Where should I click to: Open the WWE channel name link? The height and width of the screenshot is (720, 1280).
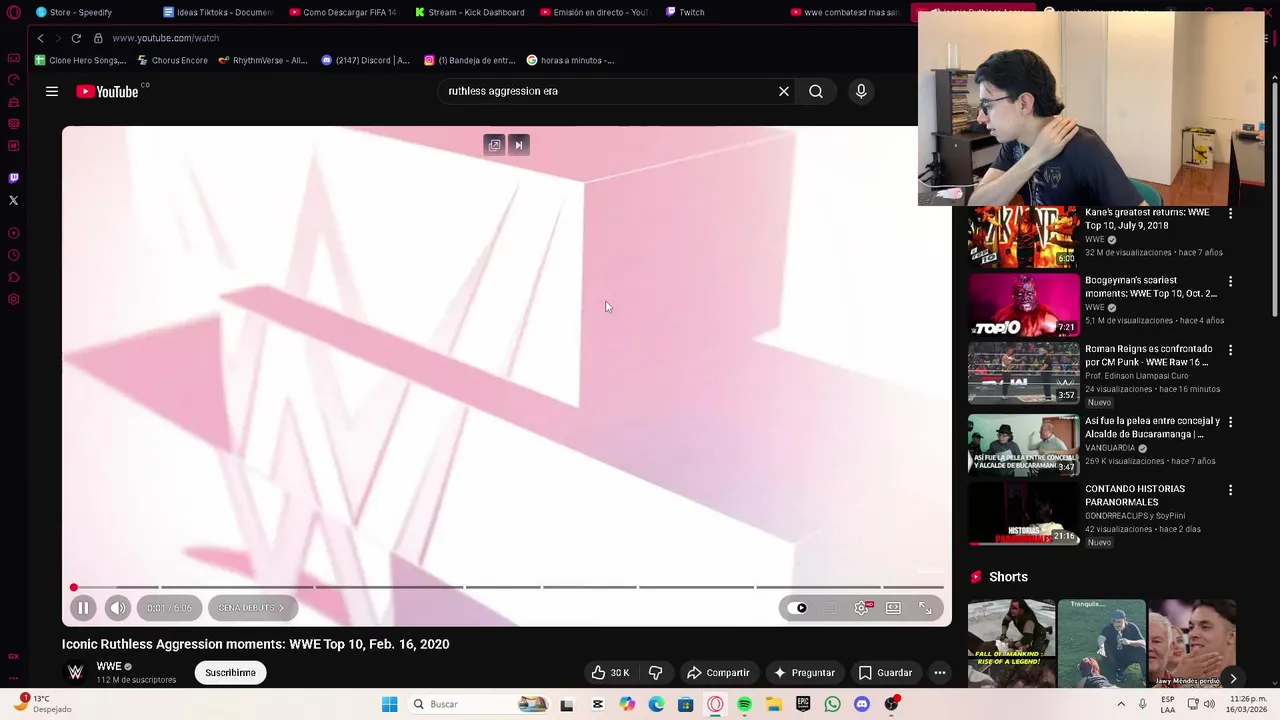(109, 666)
